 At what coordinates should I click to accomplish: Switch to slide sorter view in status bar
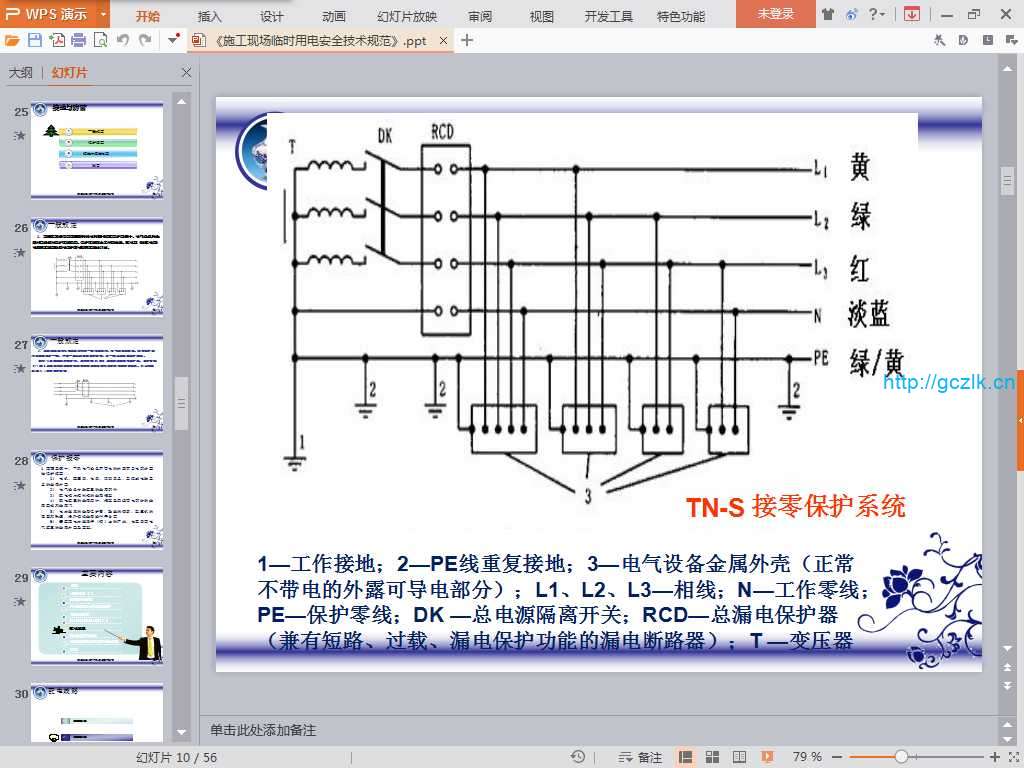click(x=713, y=757)
